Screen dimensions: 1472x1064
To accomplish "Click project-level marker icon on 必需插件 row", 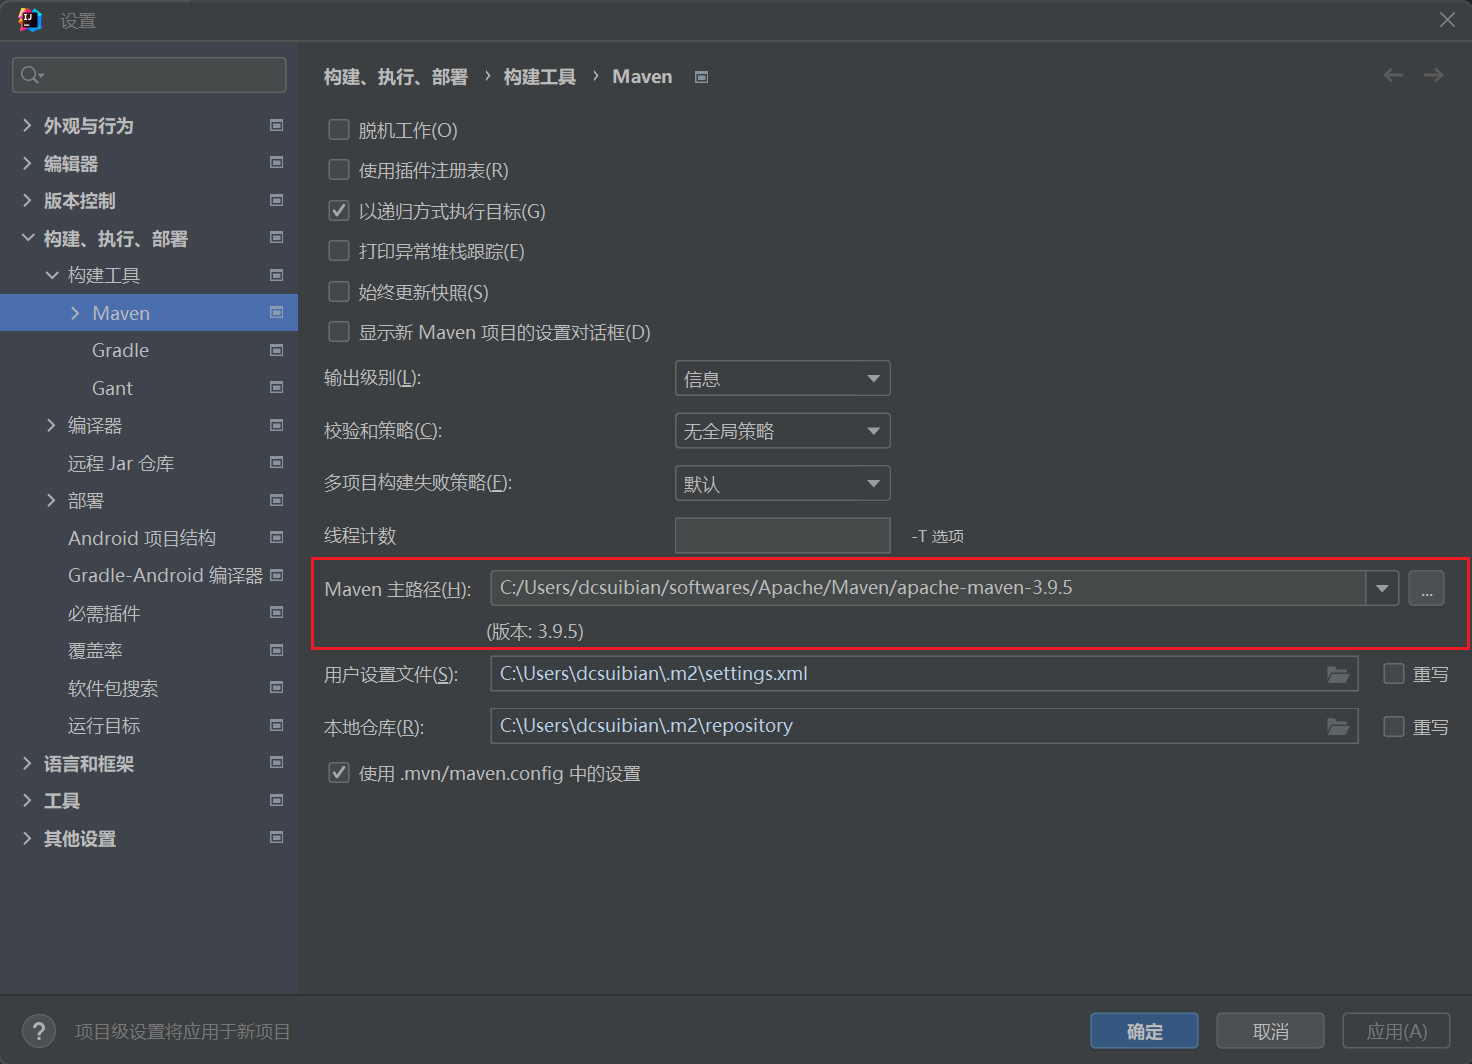I will tap(277, 613).
